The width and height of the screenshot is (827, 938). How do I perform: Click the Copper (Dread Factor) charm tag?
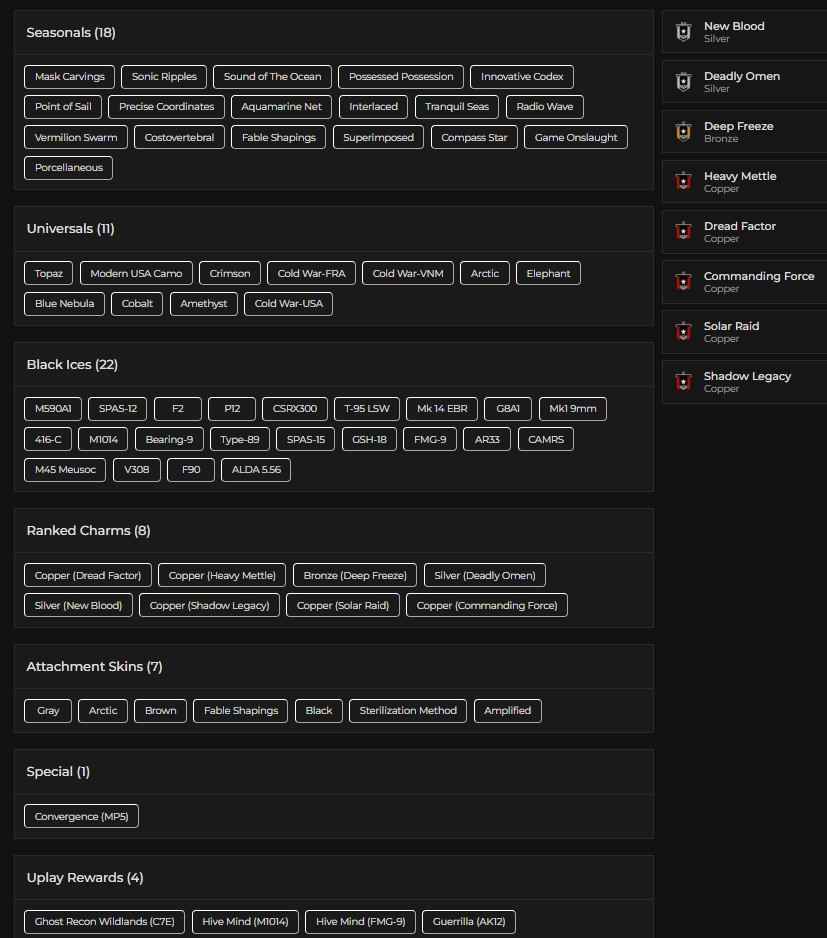(x=87, y=575)
